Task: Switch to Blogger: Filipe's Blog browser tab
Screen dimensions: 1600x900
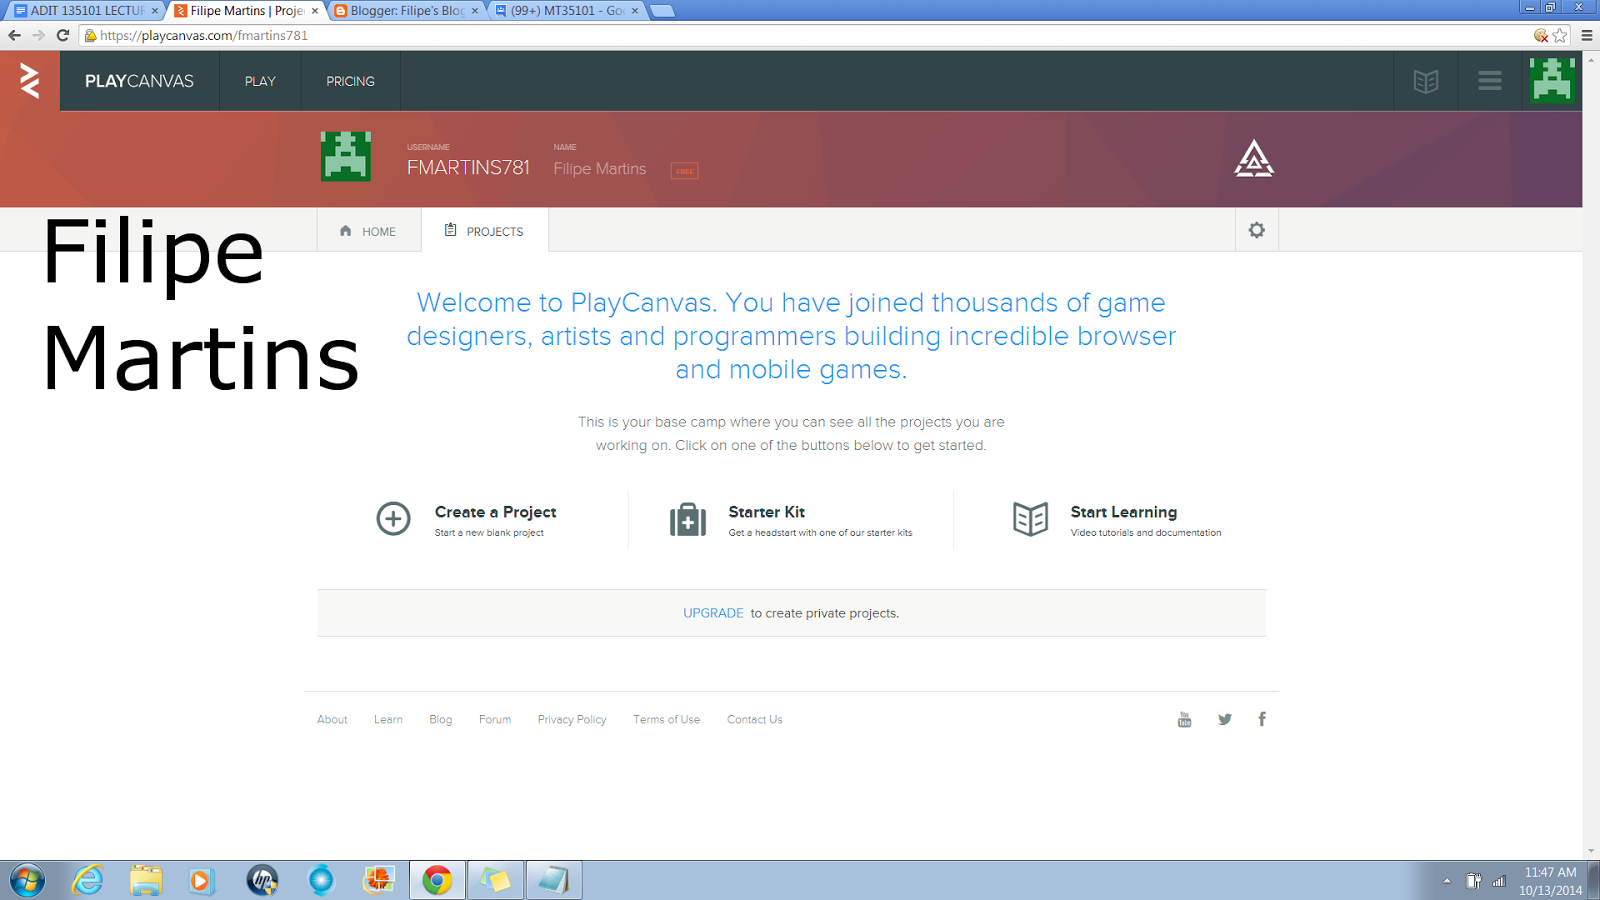Action: (407, 10)
